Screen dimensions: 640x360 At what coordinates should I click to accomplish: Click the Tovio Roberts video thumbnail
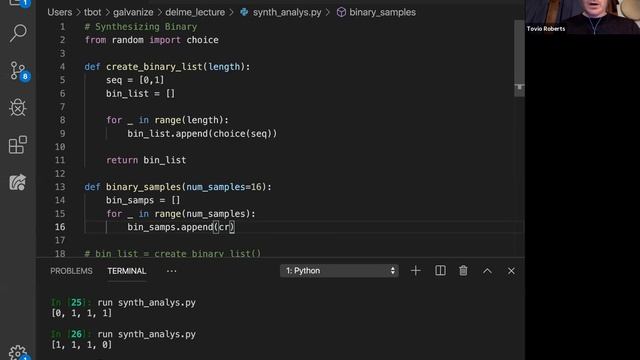582,17
